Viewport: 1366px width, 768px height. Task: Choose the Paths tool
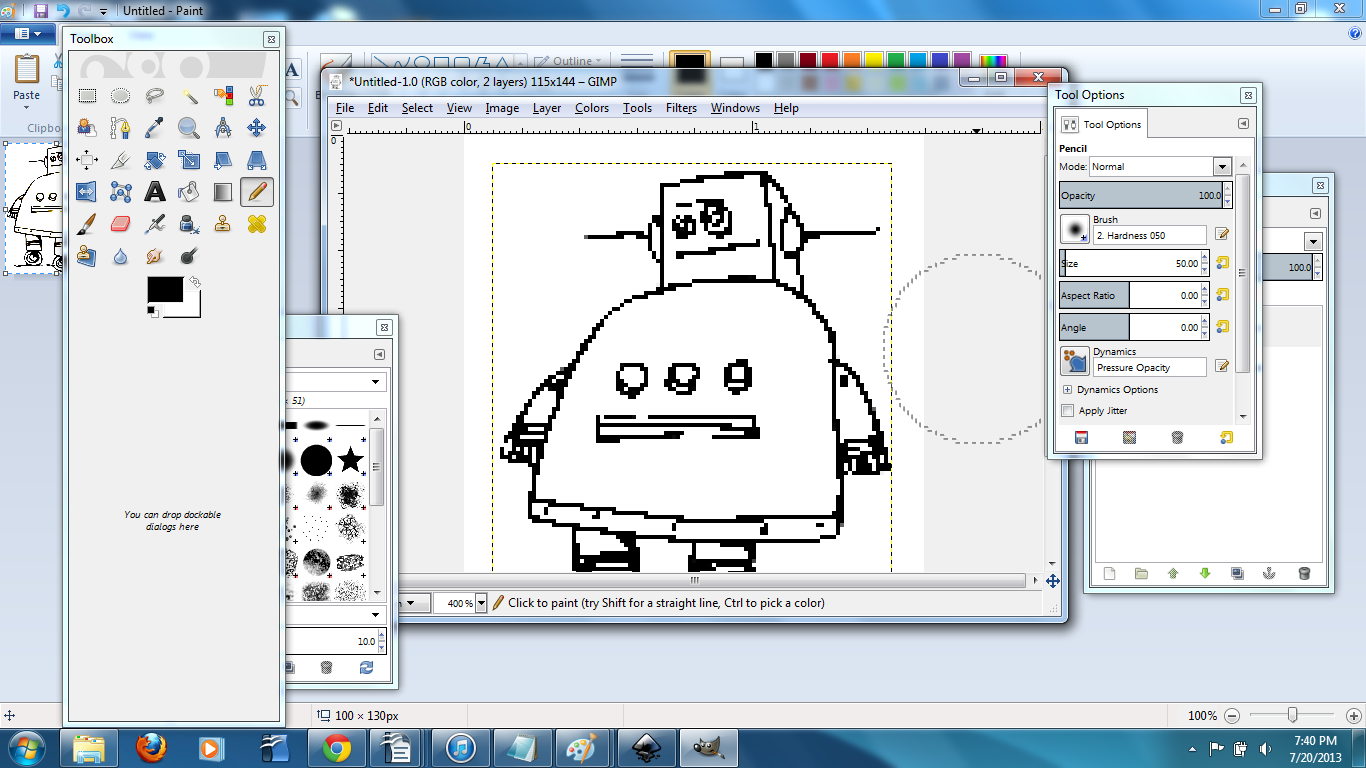tap(120, 128)
